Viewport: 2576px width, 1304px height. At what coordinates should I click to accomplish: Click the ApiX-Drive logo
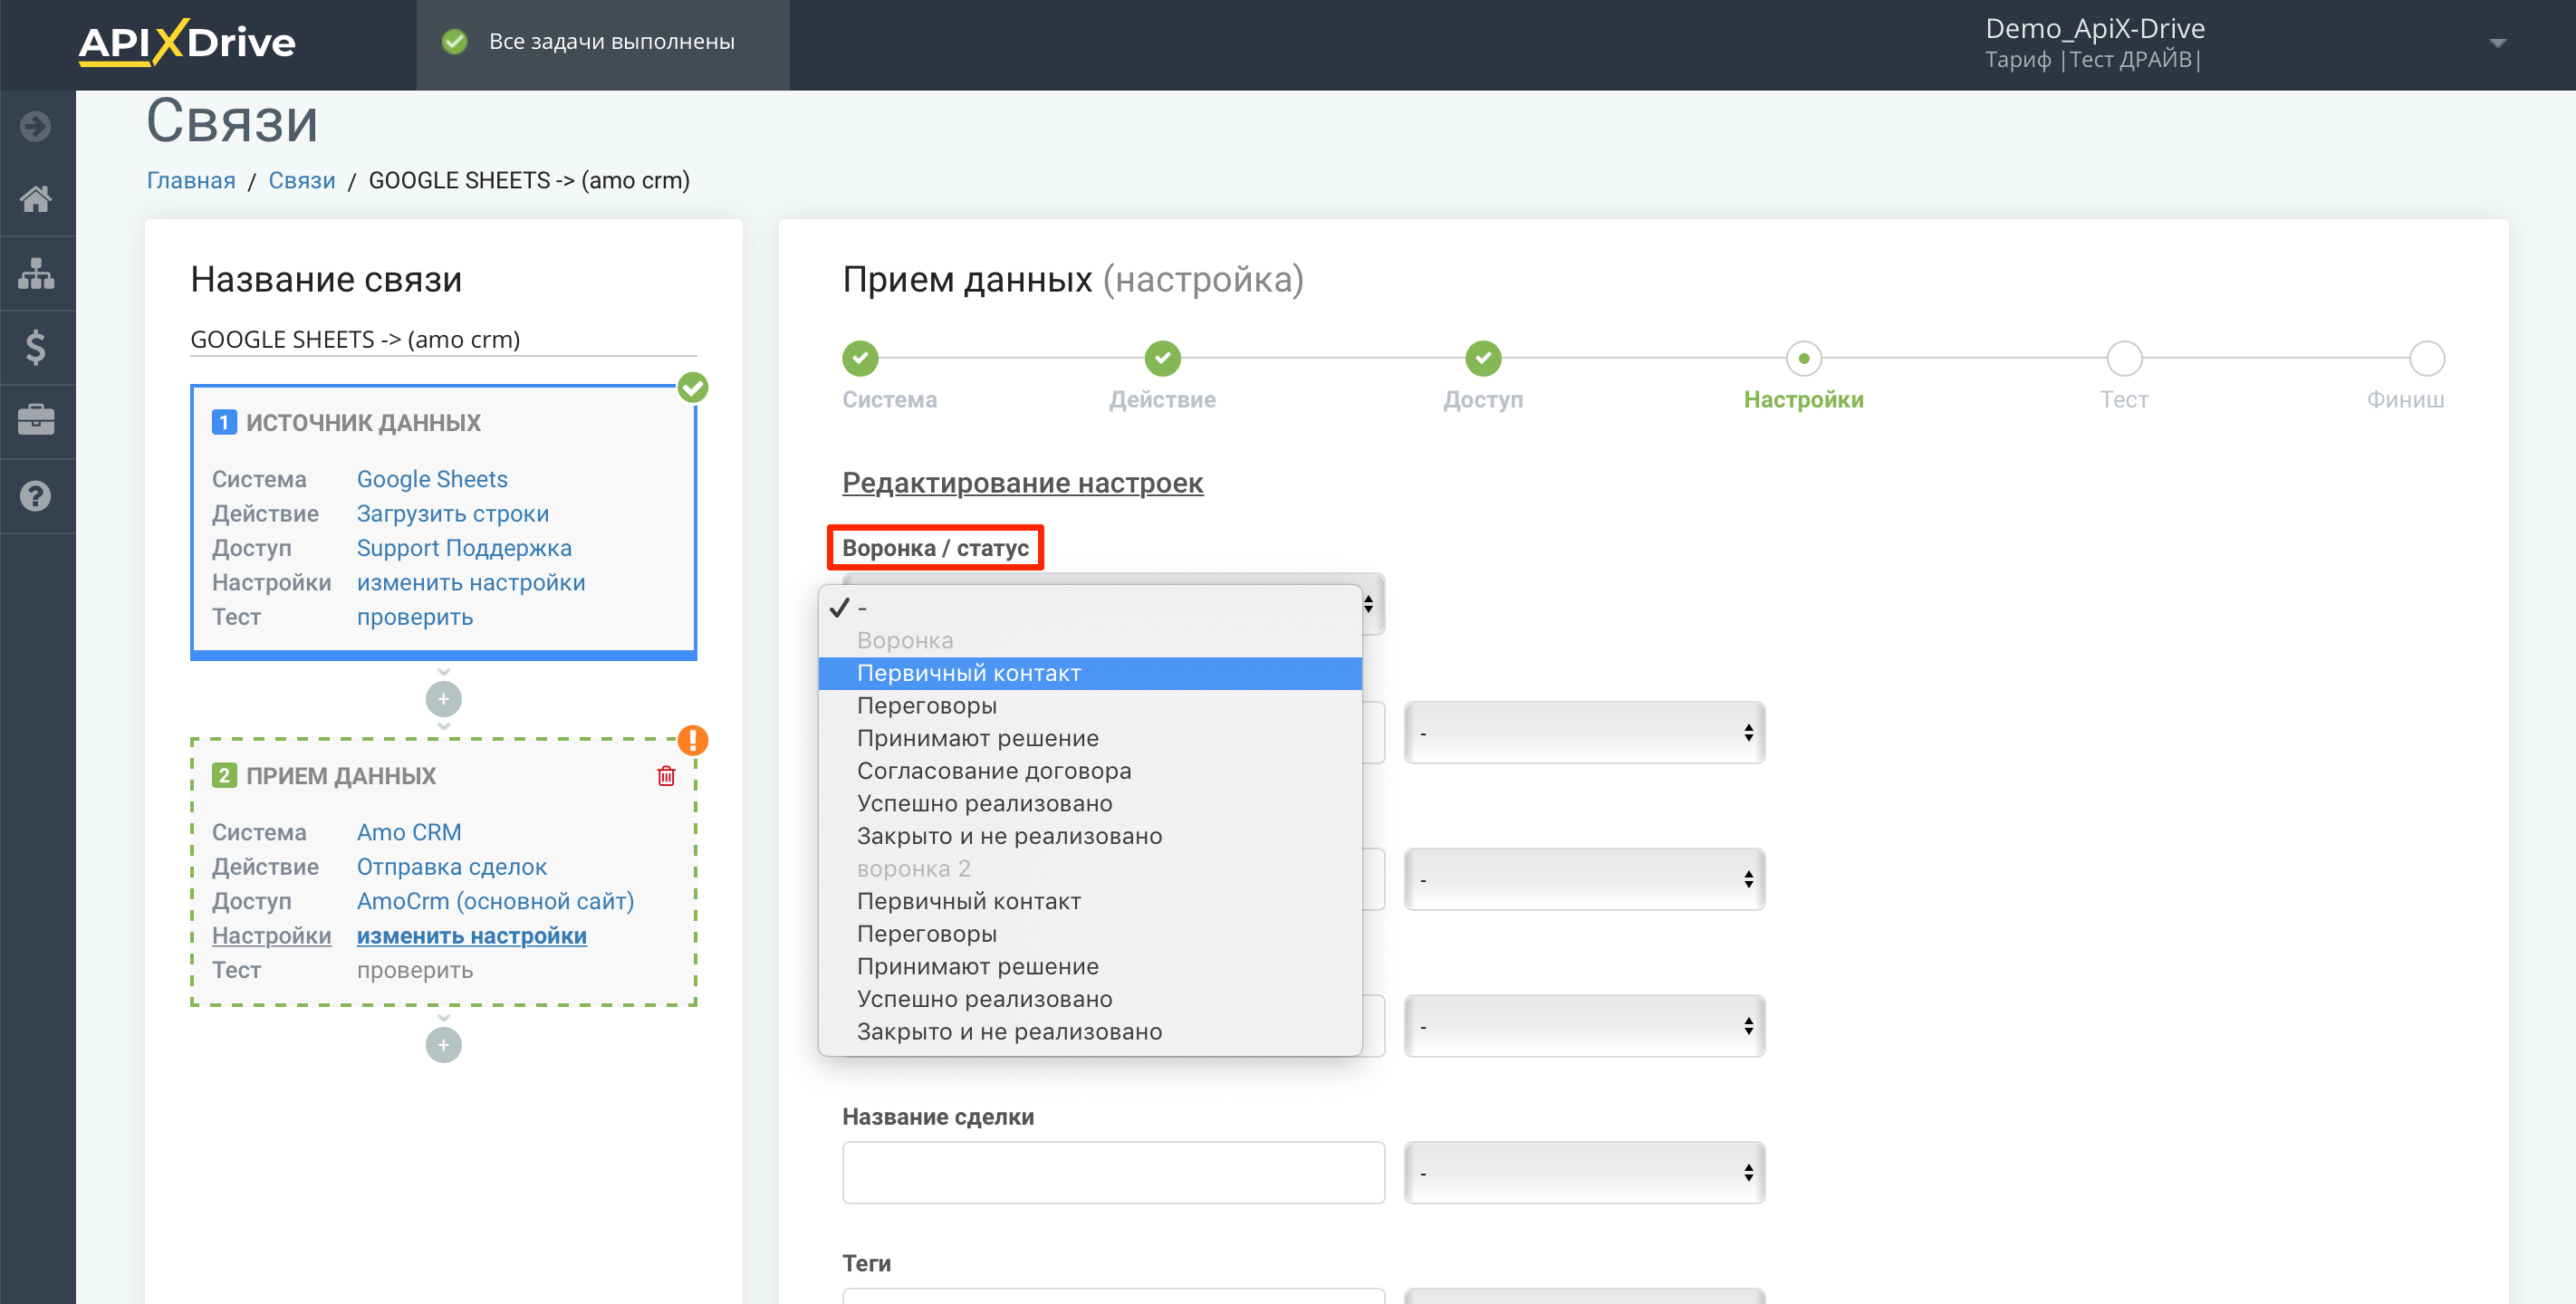pos(187,42)
